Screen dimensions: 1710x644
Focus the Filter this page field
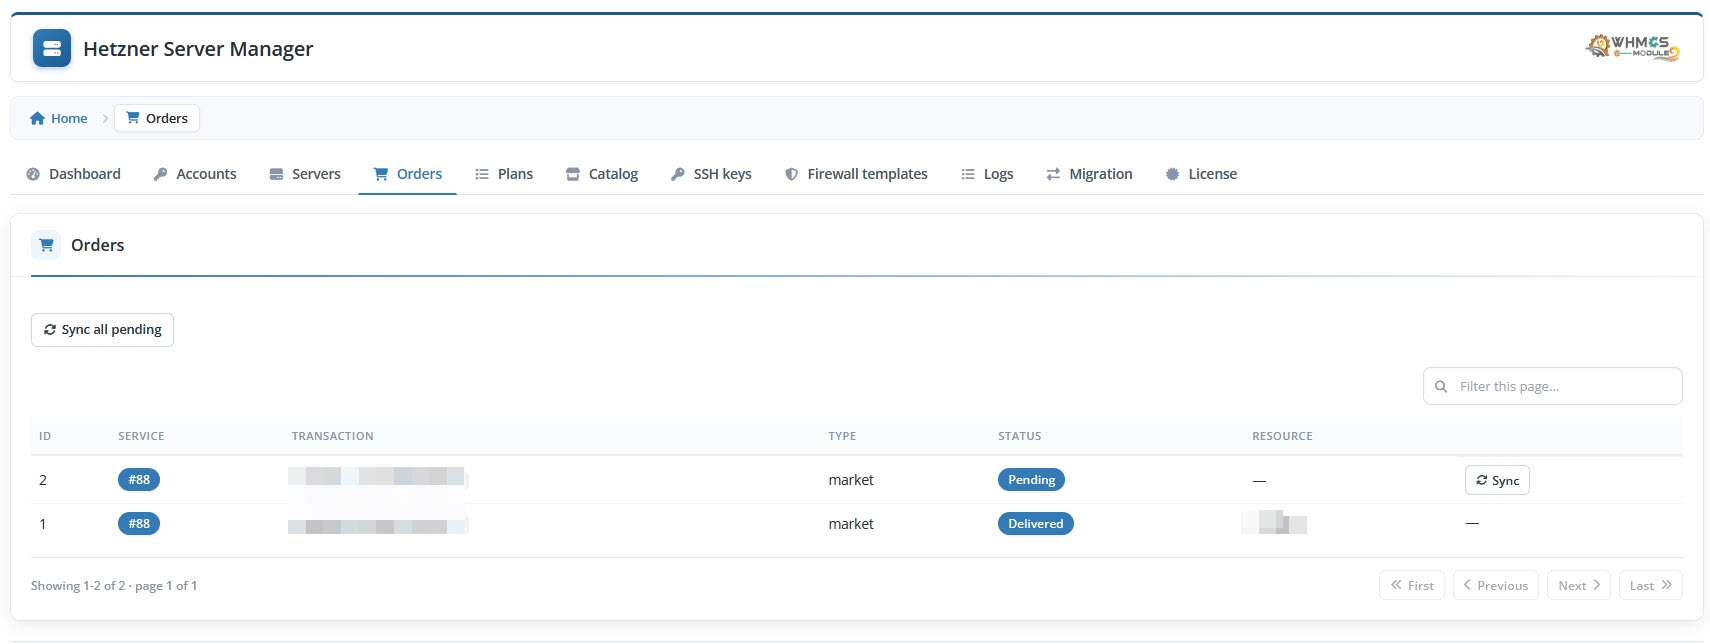(x=1552, y=386)
